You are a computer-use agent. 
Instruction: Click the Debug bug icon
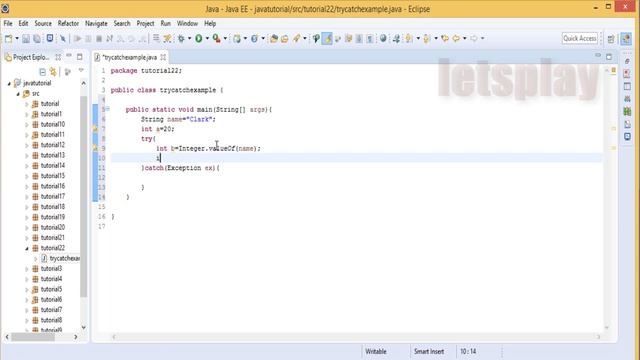[x=182, y=39]
